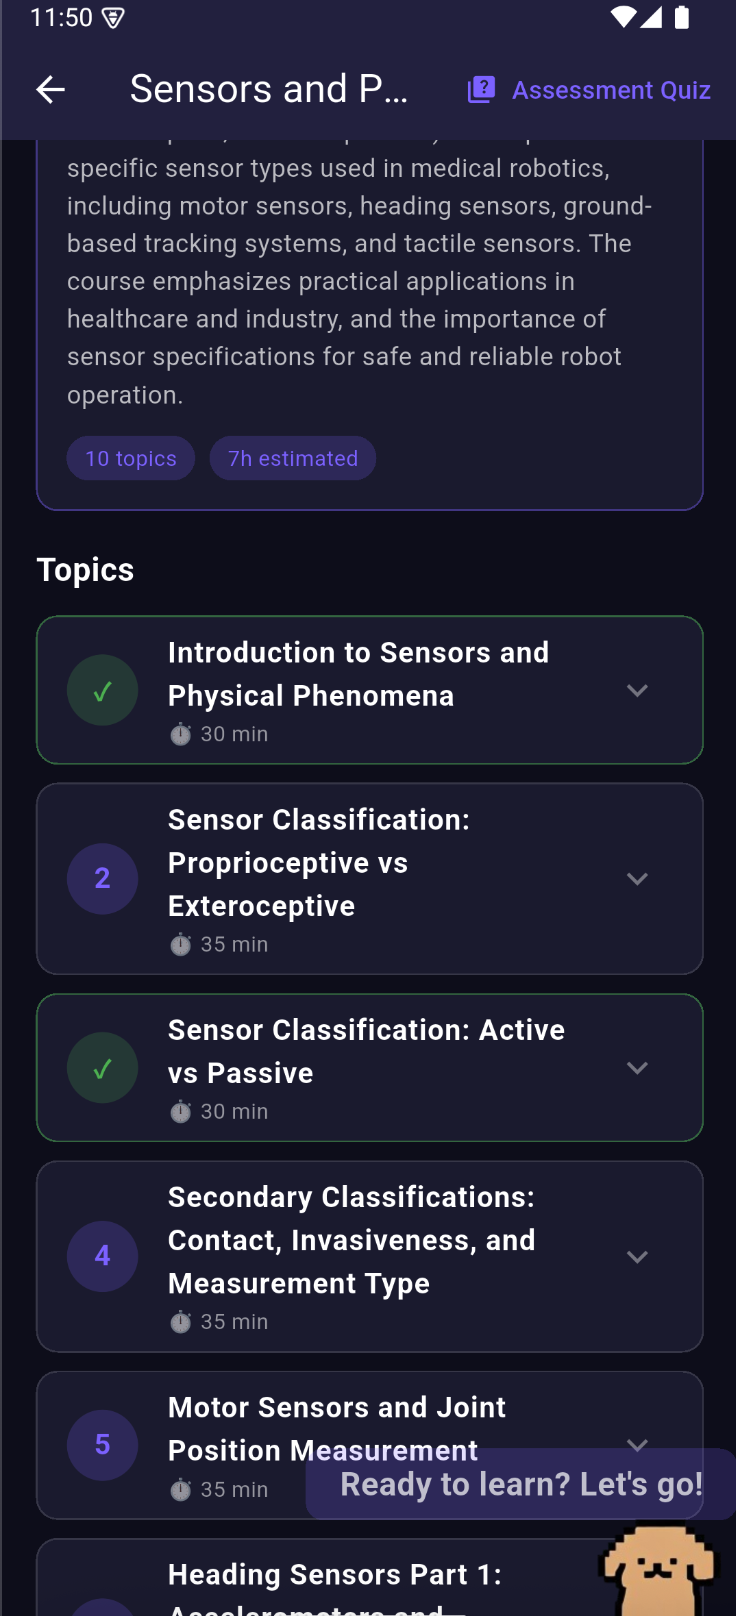Click the 7h estimated chip
The width and height of the screenshot is (736, 1616).
coord(293,458)
